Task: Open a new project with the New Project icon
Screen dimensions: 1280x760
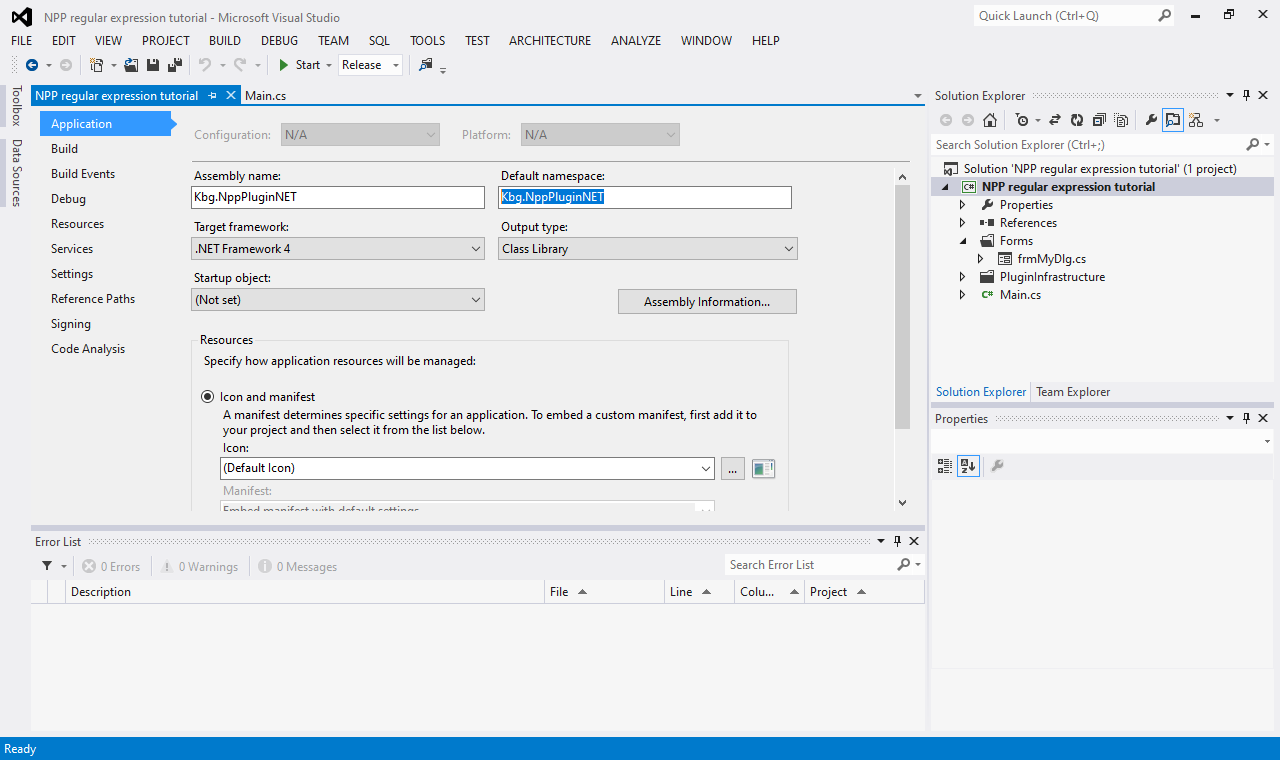Action: click(97, 64)
